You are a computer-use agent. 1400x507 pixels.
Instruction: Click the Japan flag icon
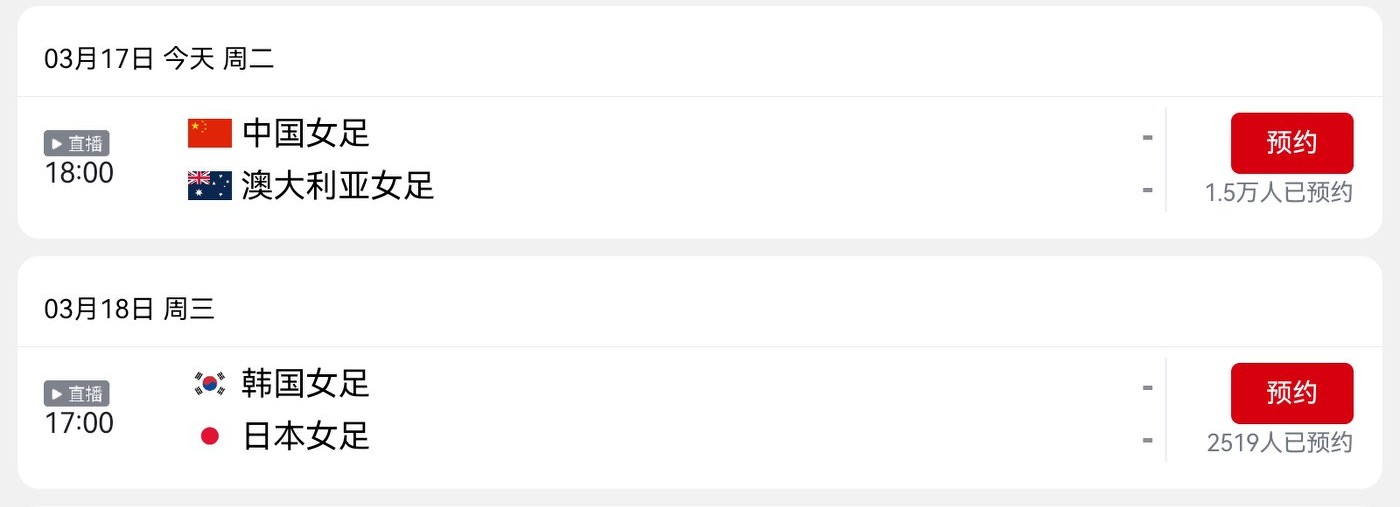click(x=210, y=436)
